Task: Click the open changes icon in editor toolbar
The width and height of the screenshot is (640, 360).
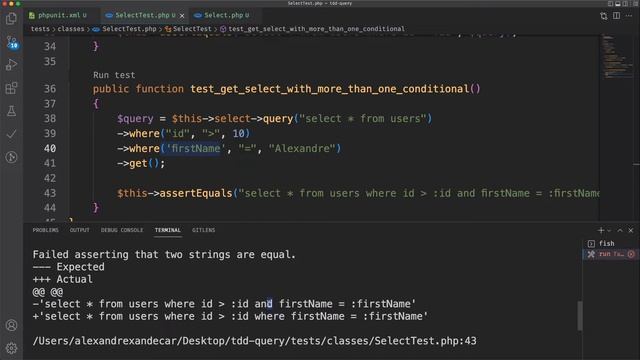Action: [604, 16]
